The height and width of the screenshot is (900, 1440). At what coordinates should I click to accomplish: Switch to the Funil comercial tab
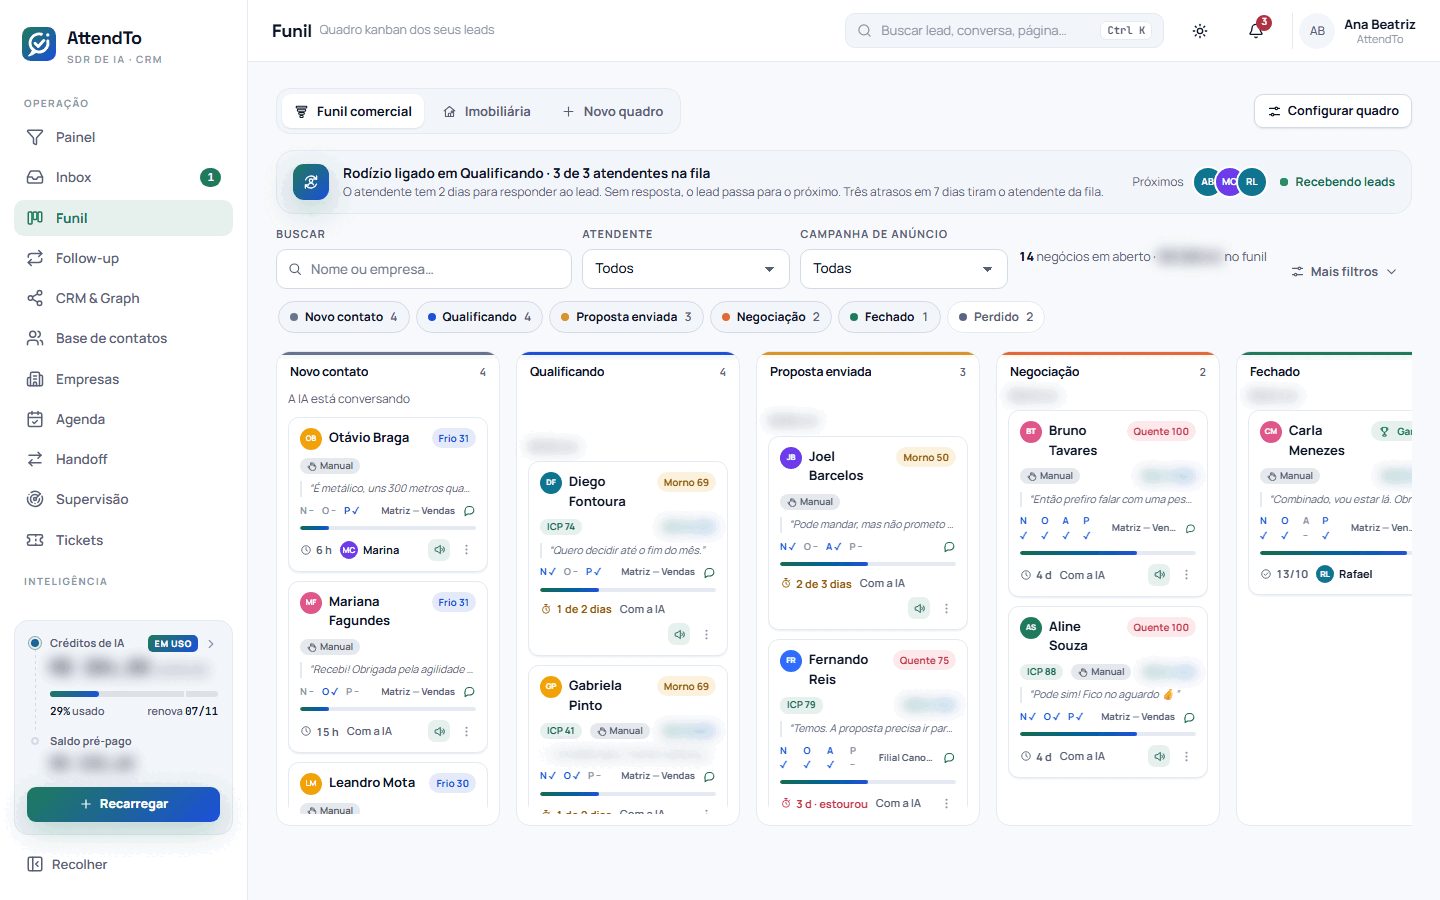pyautogui.click(x=353, y=111)
